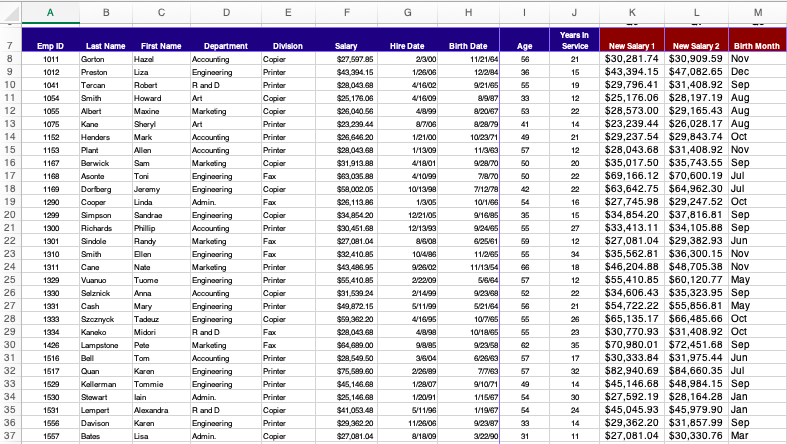This screenshot has width=787, height=444.
Task: Select column K header
Action: tap(632, 13)
